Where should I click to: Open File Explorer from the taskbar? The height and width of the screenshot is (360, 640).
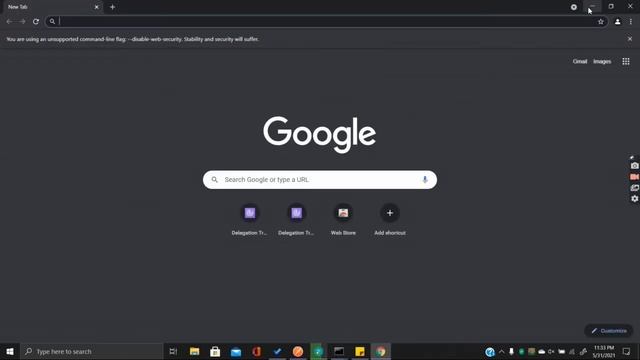coord(194,351)
